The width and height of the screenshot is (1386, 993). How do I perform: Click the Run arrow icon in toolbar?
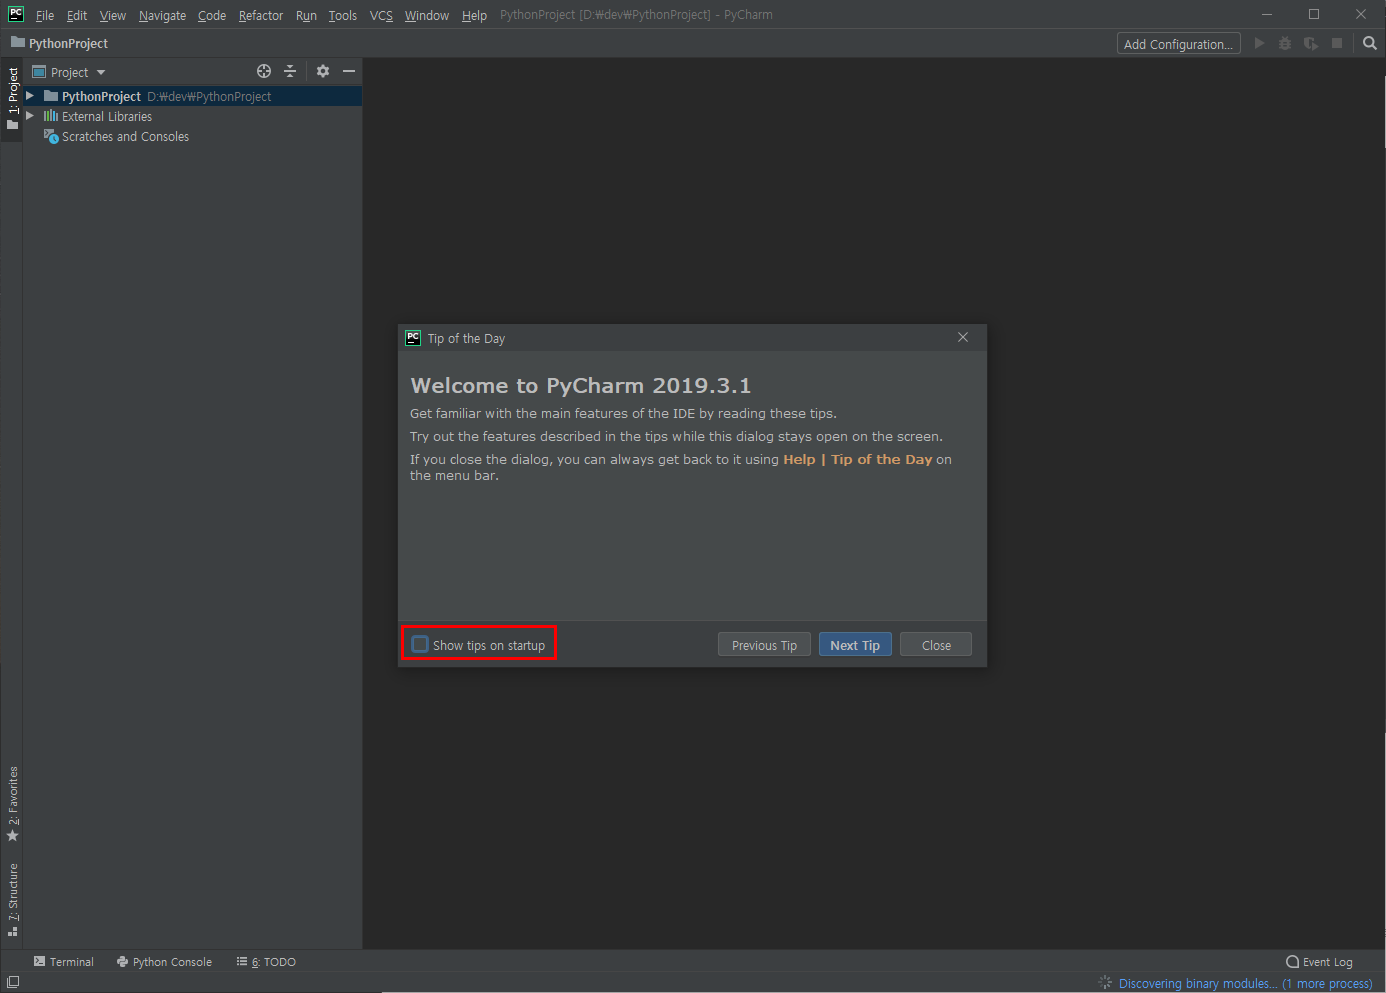1259,43
